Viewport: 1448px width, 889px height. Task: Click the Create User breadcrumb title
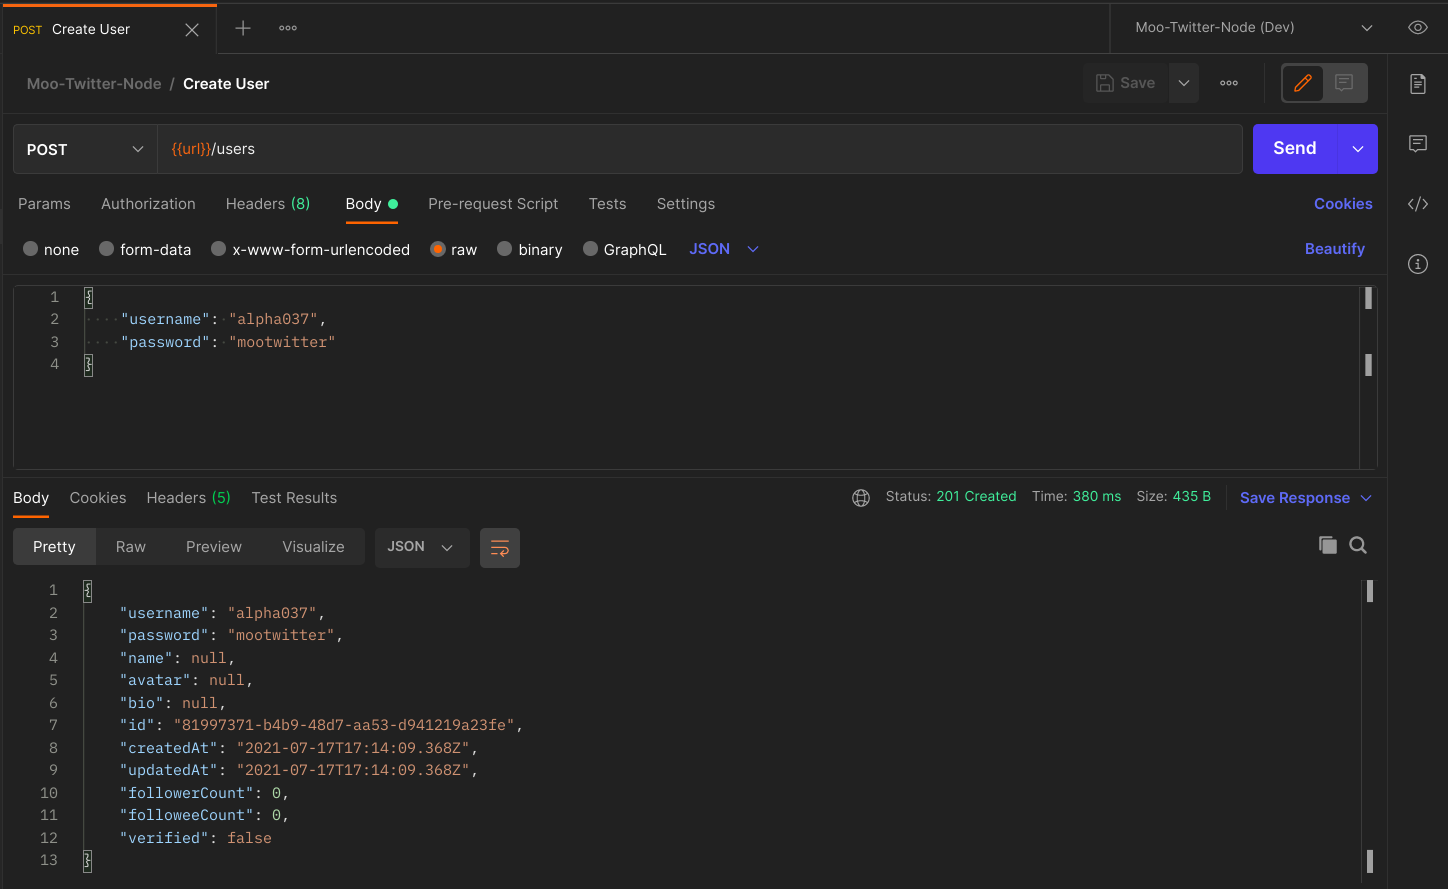(226, 84)
